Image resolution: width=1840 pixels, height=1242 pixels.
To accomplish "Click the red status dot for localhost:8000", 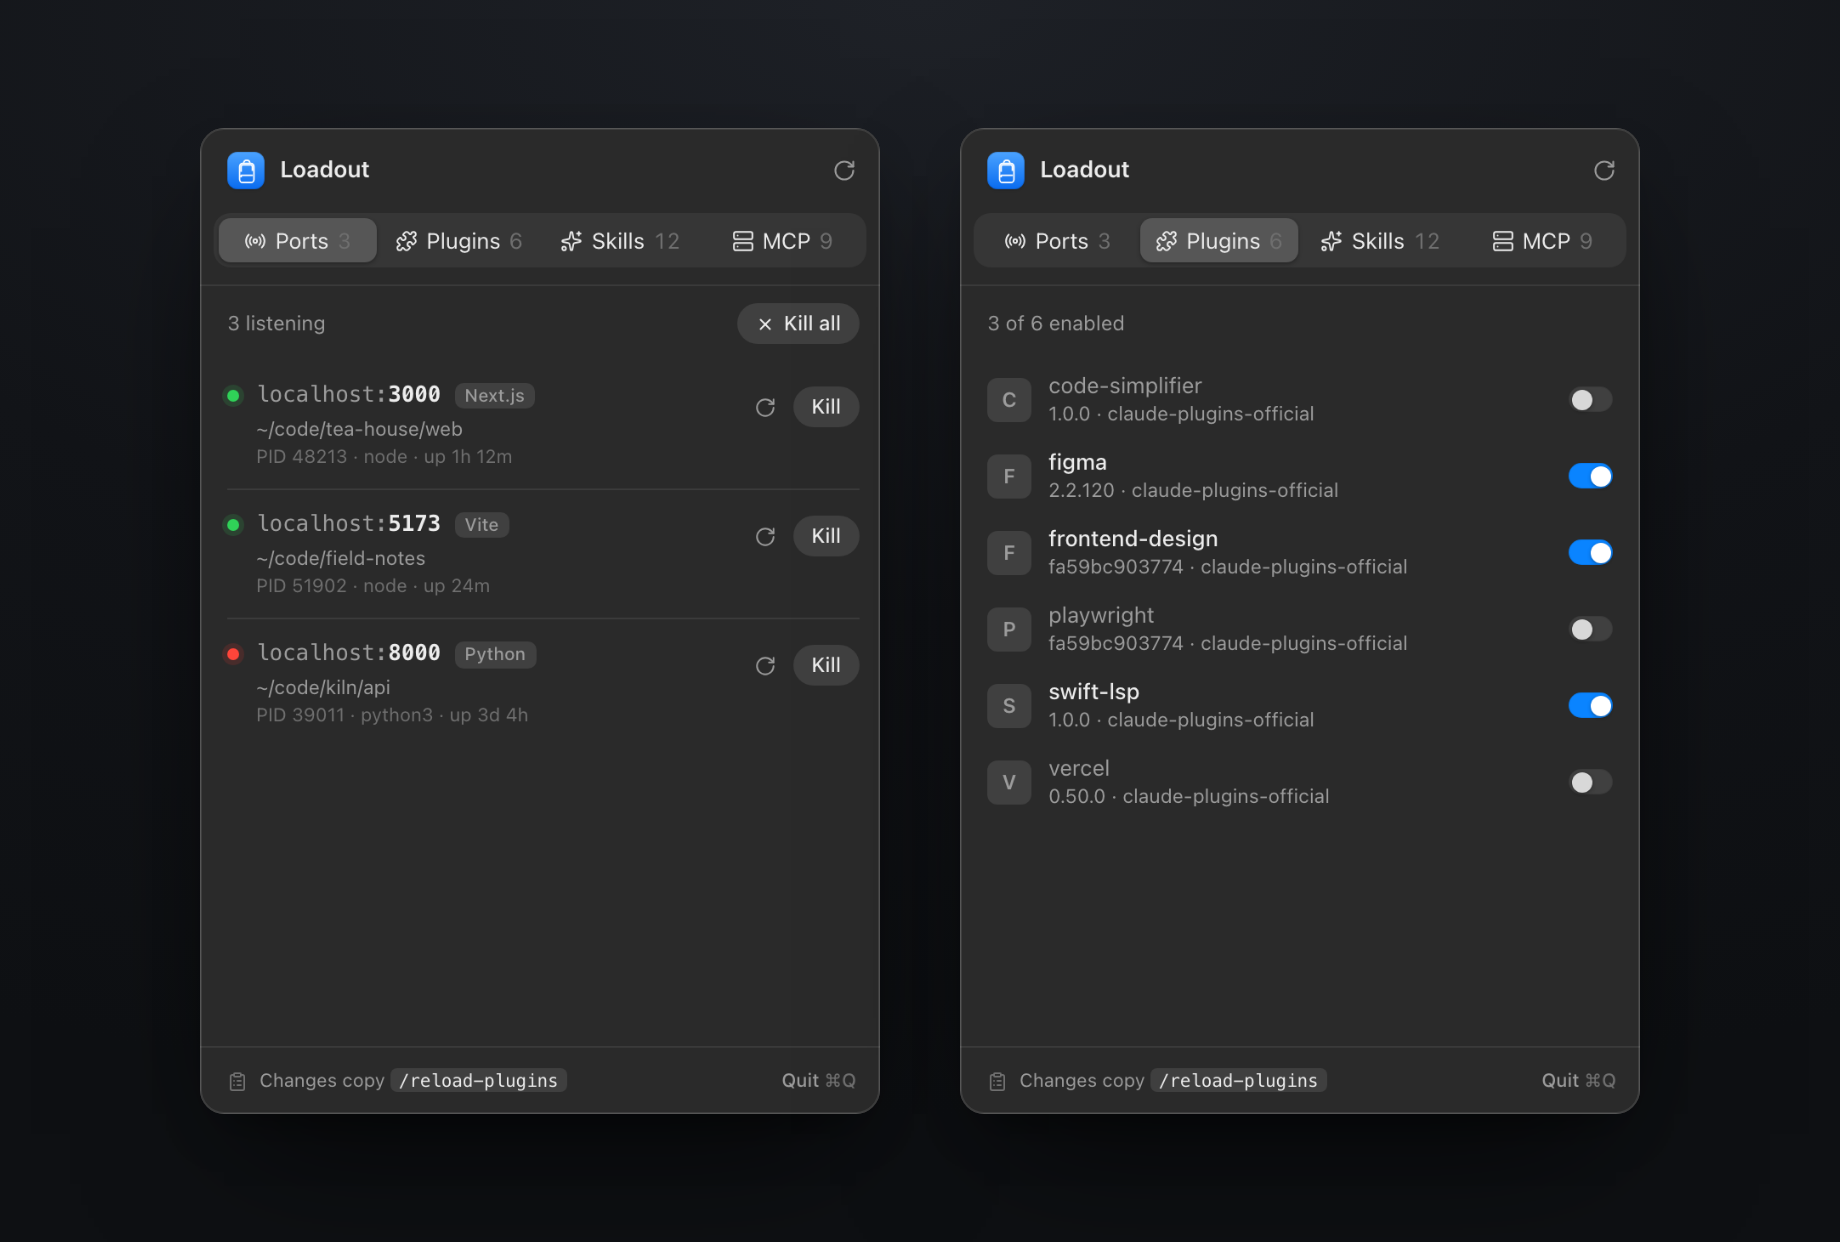I will pos(233,654).
